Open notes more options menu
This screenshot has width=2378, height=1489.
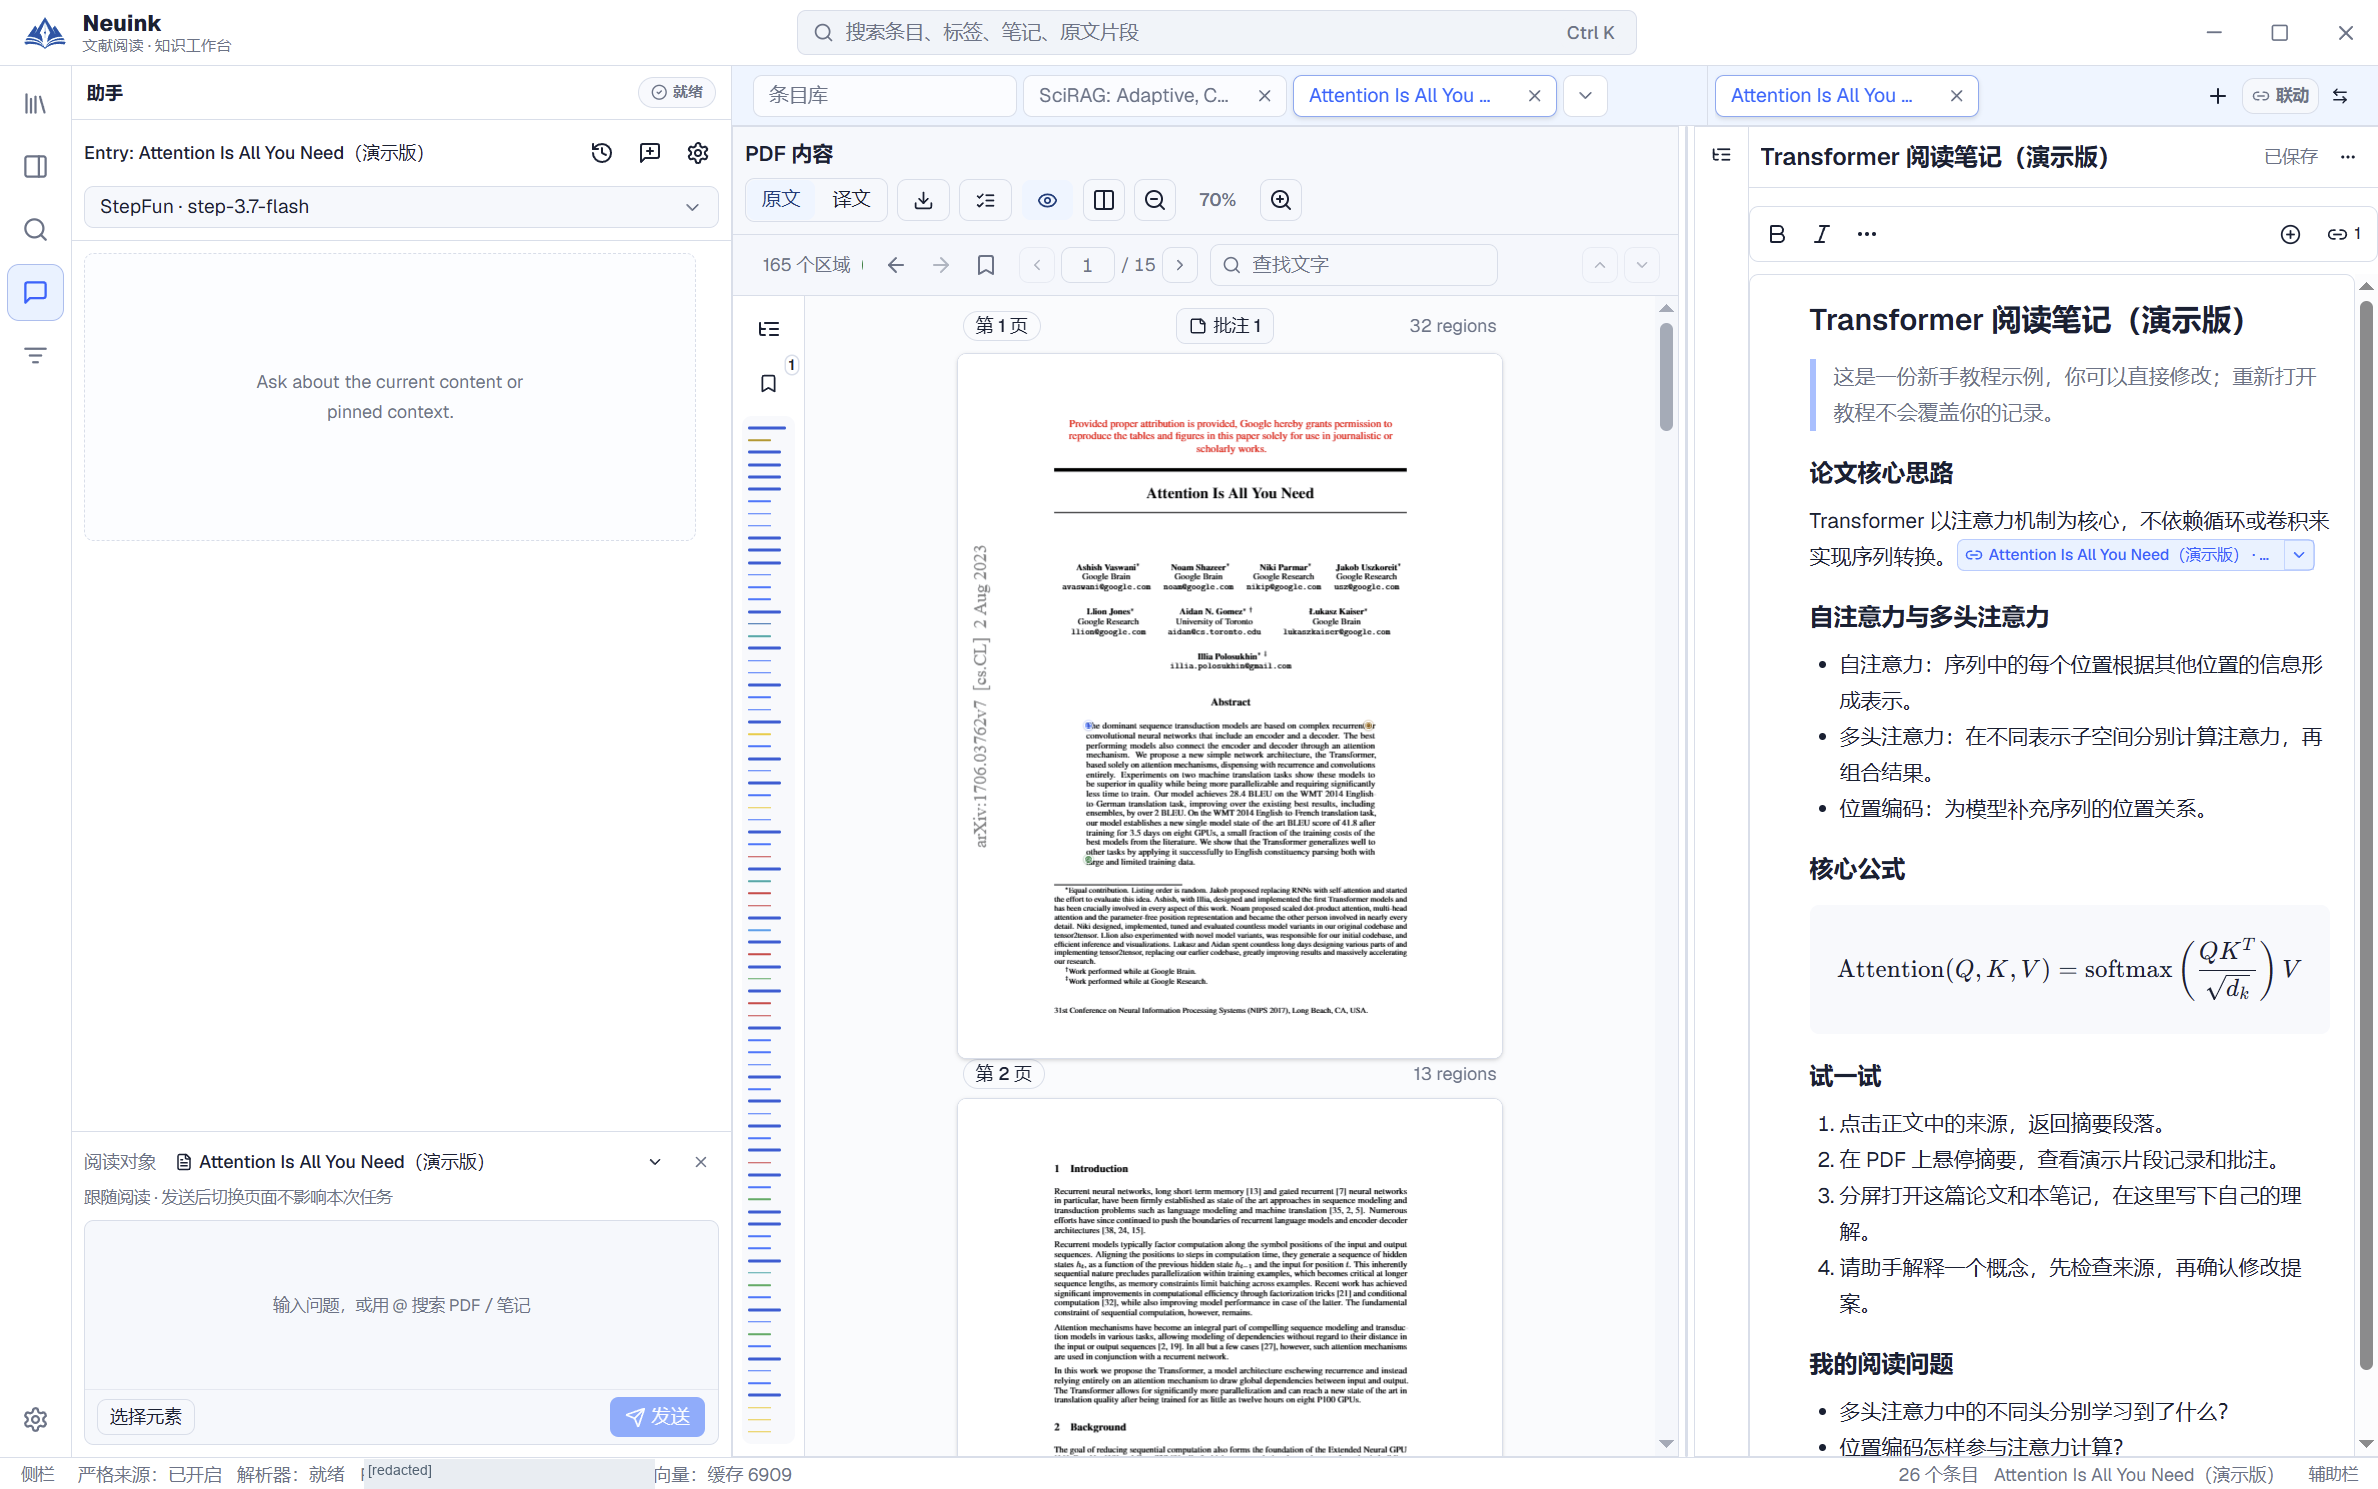pos(2348,157)
